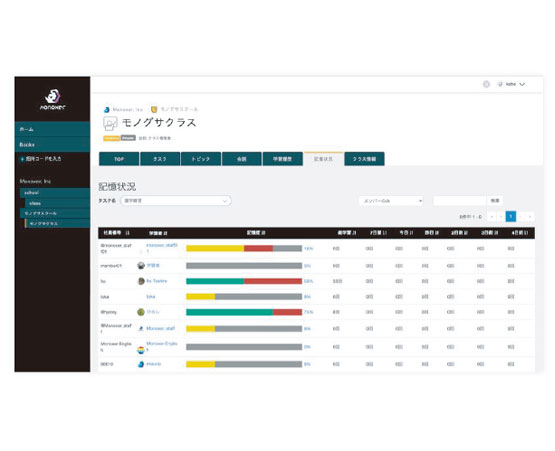The width and height of the screenshot is (555, 451).
Task: Open the member filter dropdown
Action: 391,201
